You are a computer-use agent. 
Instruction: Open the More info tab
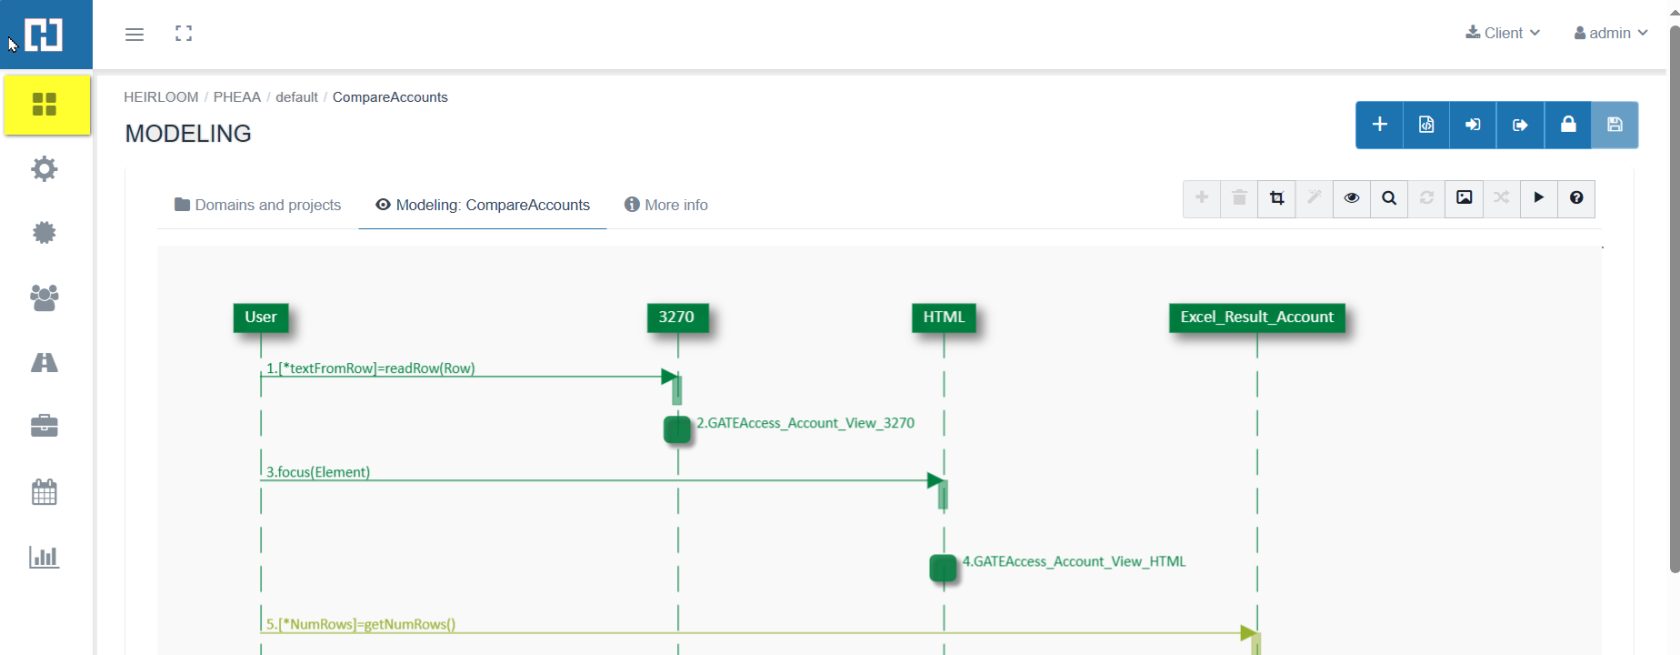coord(666,205)
